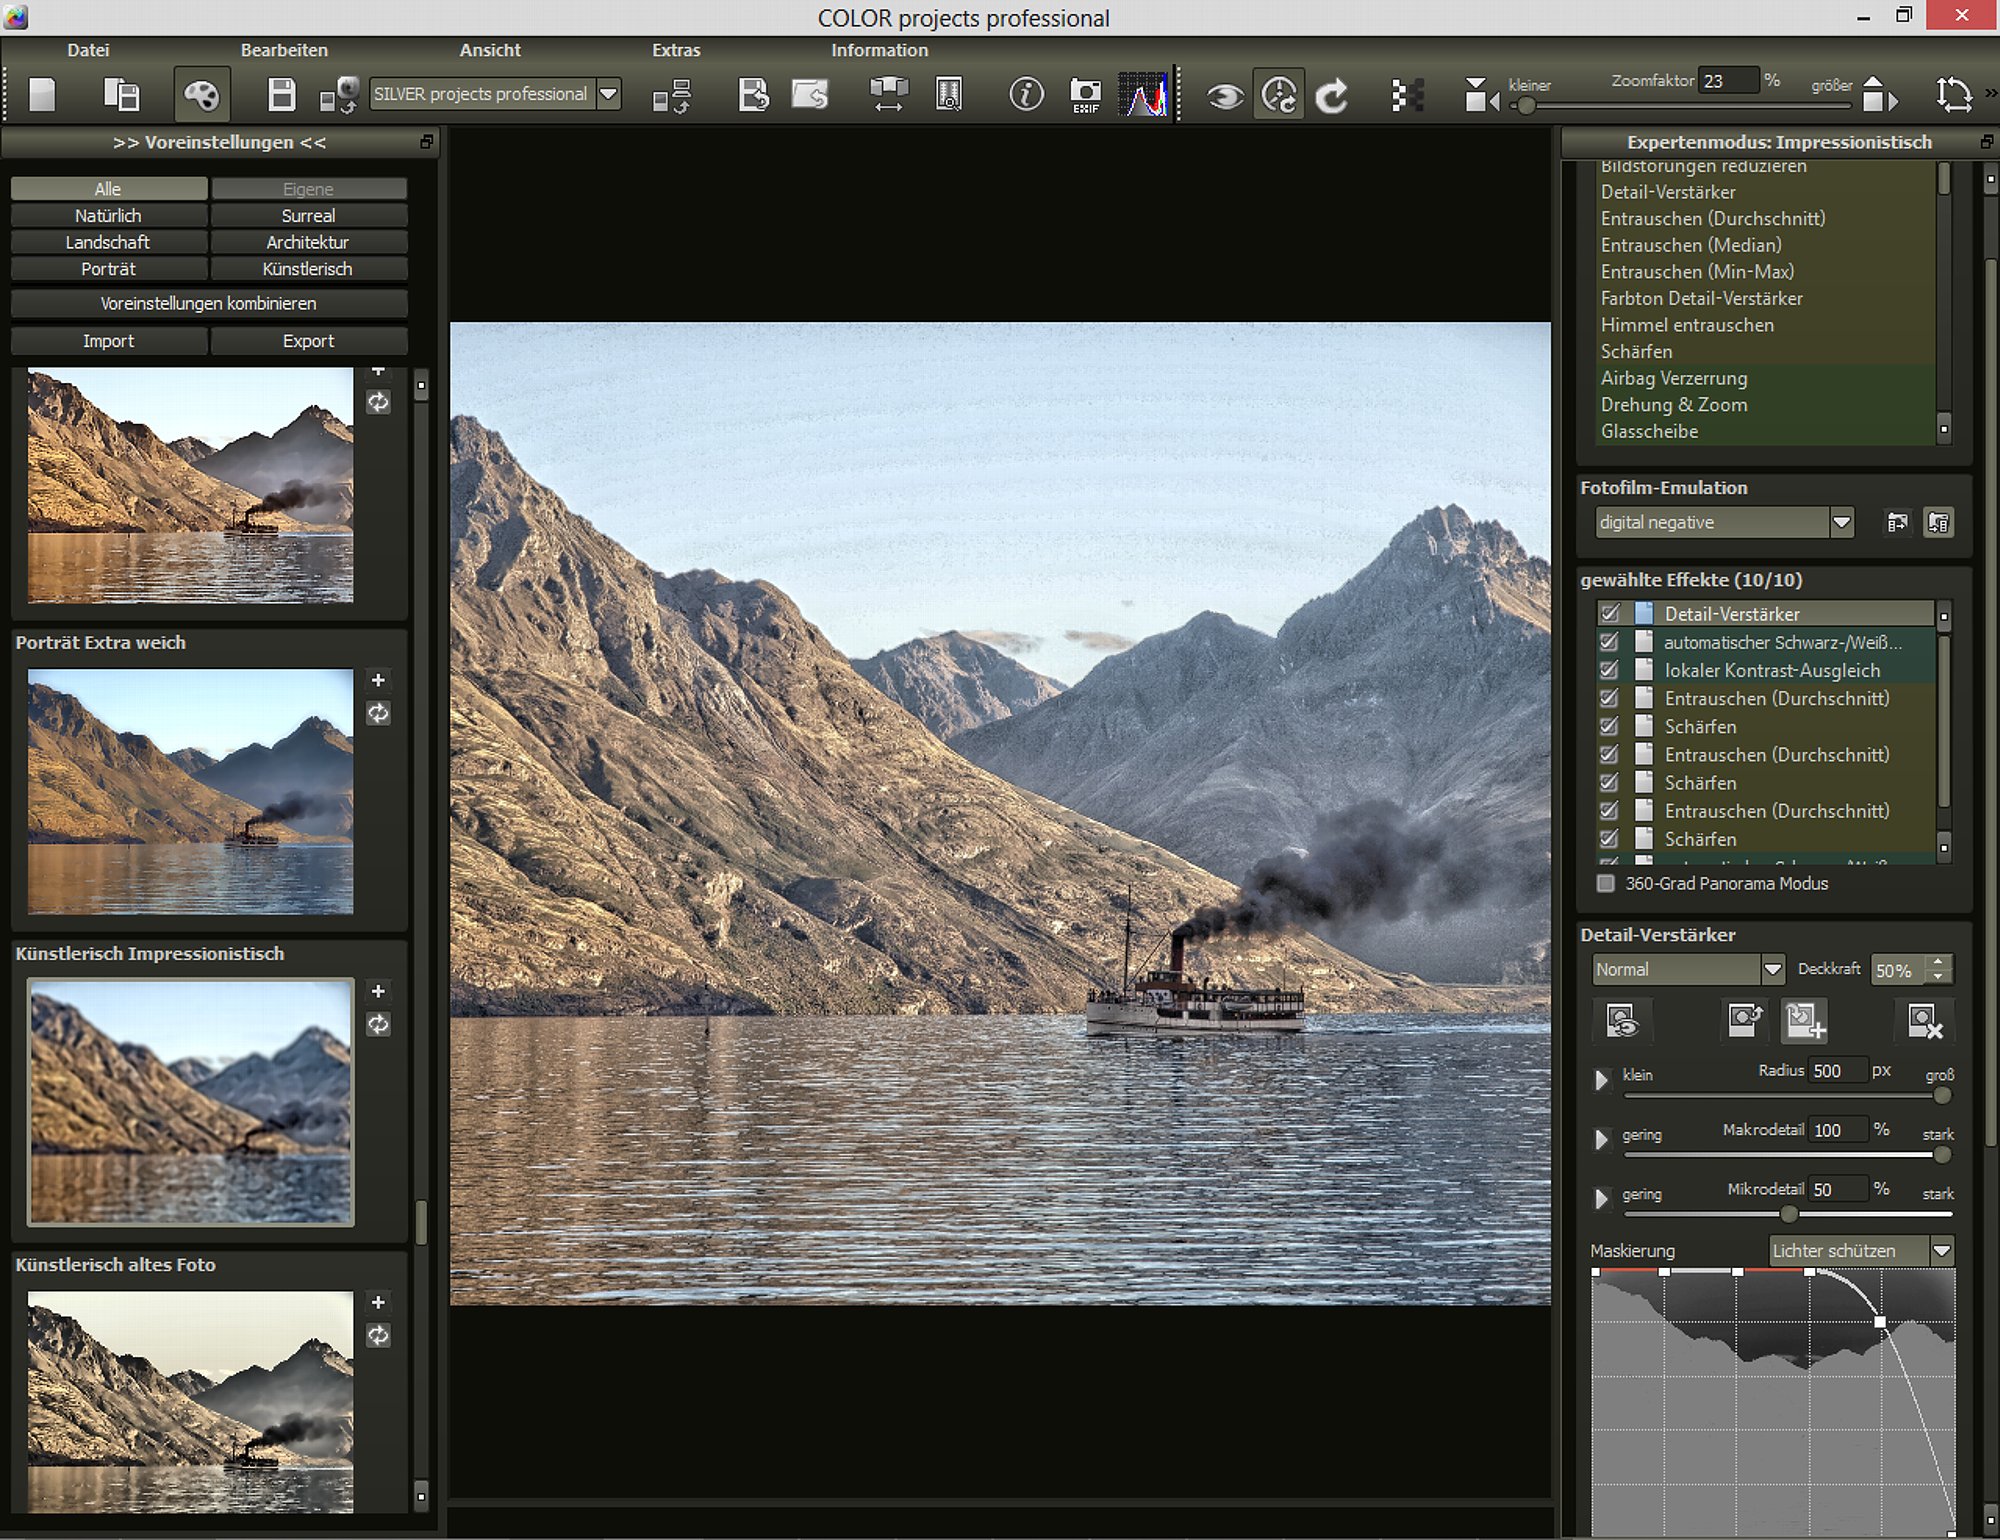The height and width of the screenshot is (1540, 2000).
Task: Click the painter's palette icon in toolbar
Action: coord(202,96)
